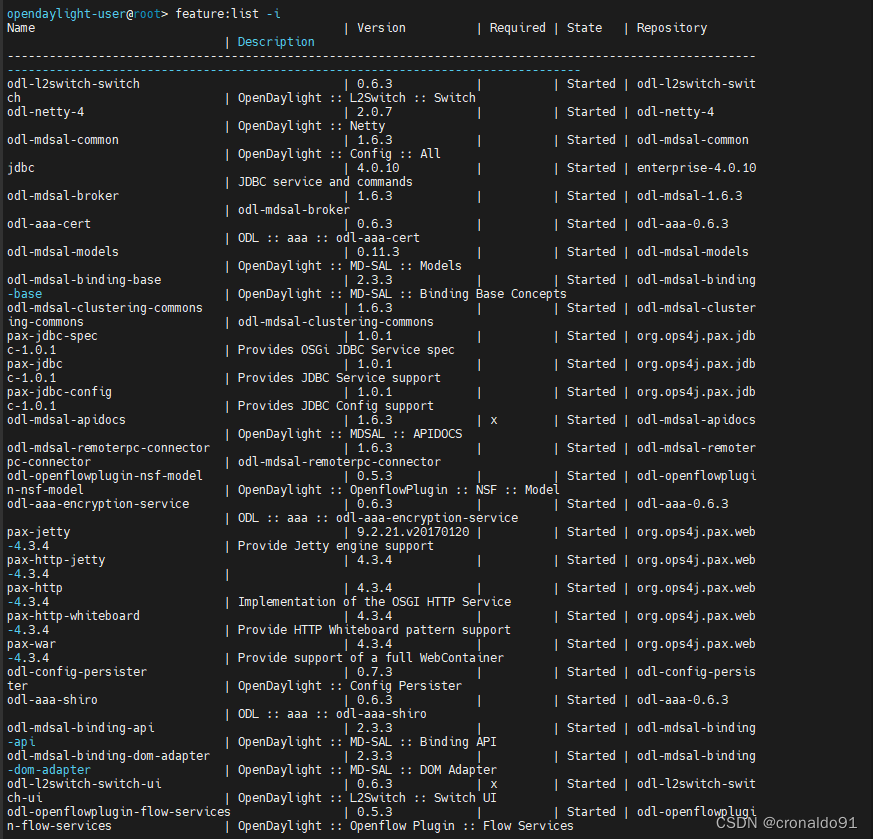873x839 pixels.
Task: Select 'Provides JDBC Config support' description
Action: point(336,406)
